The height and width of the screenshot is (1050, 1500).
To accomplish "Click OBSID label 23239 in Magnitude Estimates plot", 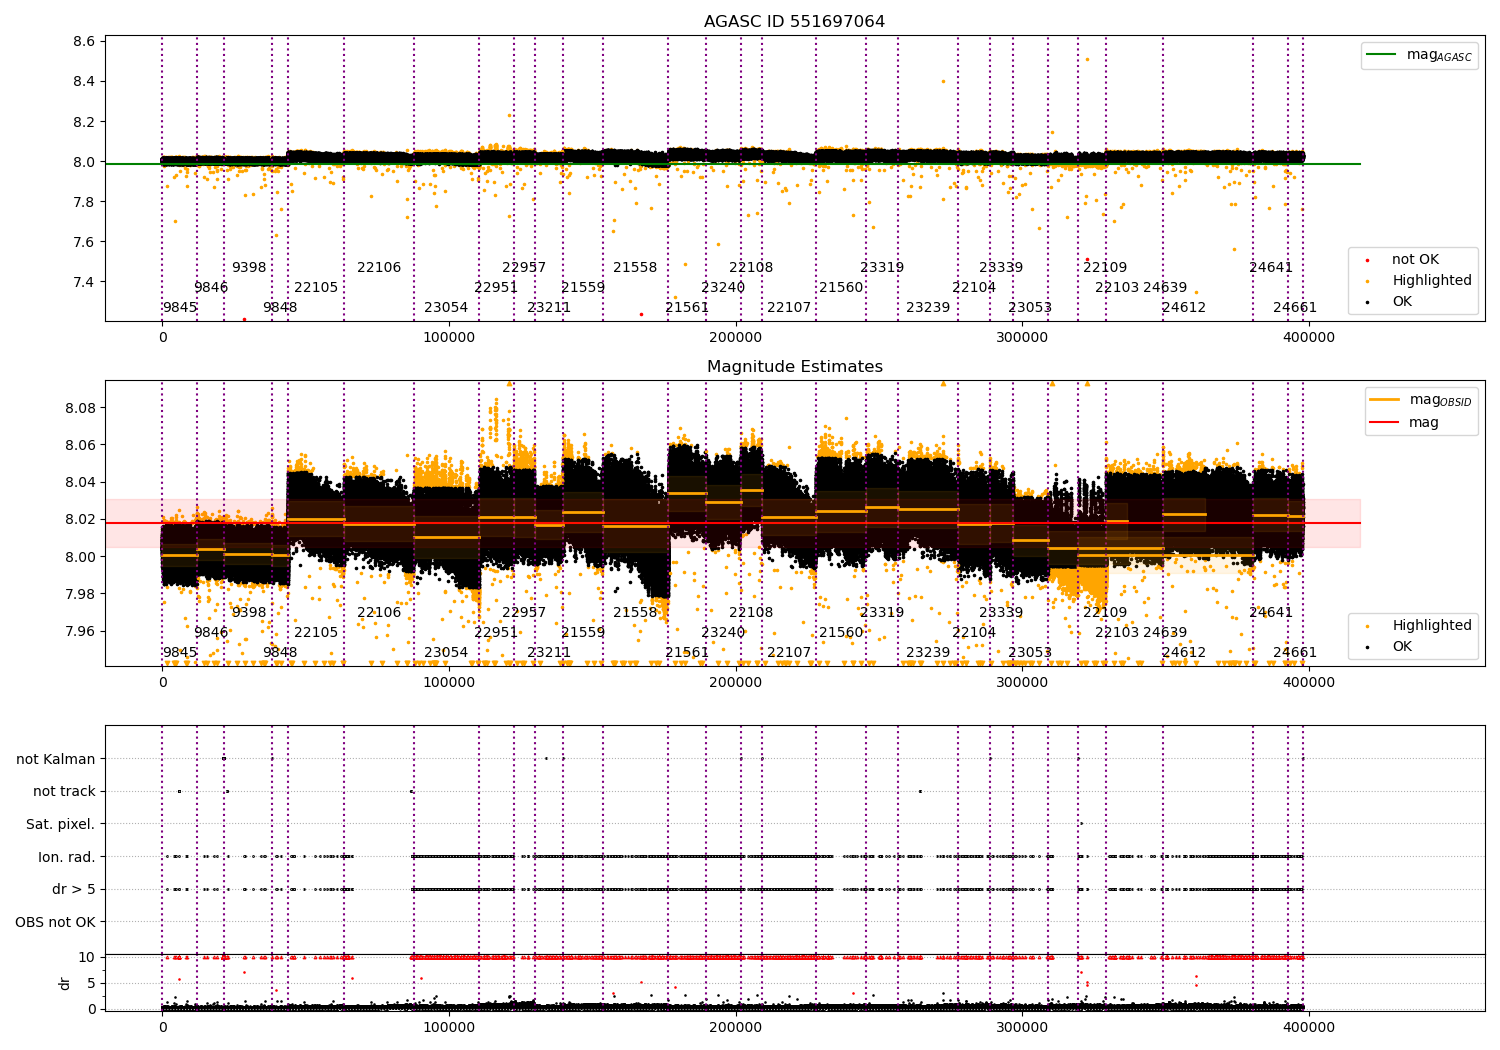I will [x=928, y=652].
